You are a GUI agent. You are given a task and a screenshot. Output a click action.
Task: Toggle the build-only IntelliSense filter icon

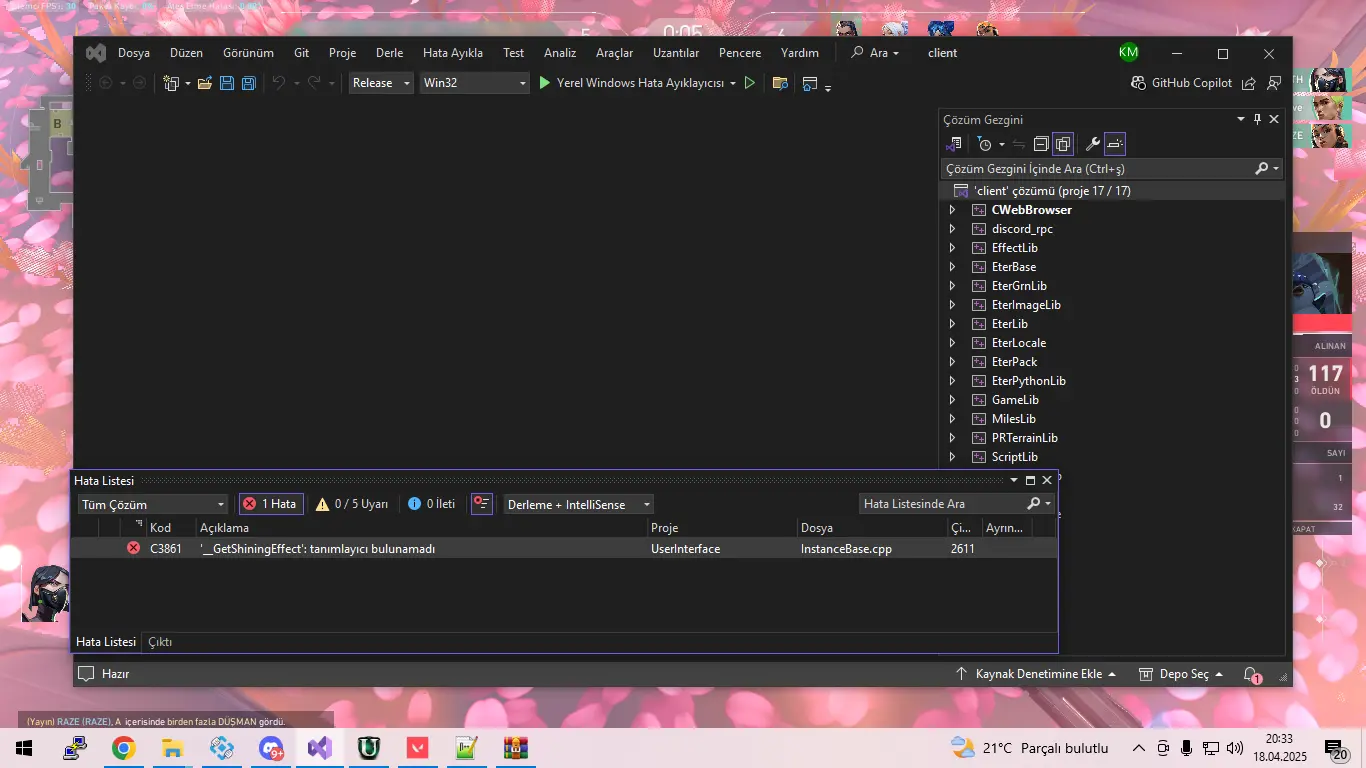pos(481,504)
